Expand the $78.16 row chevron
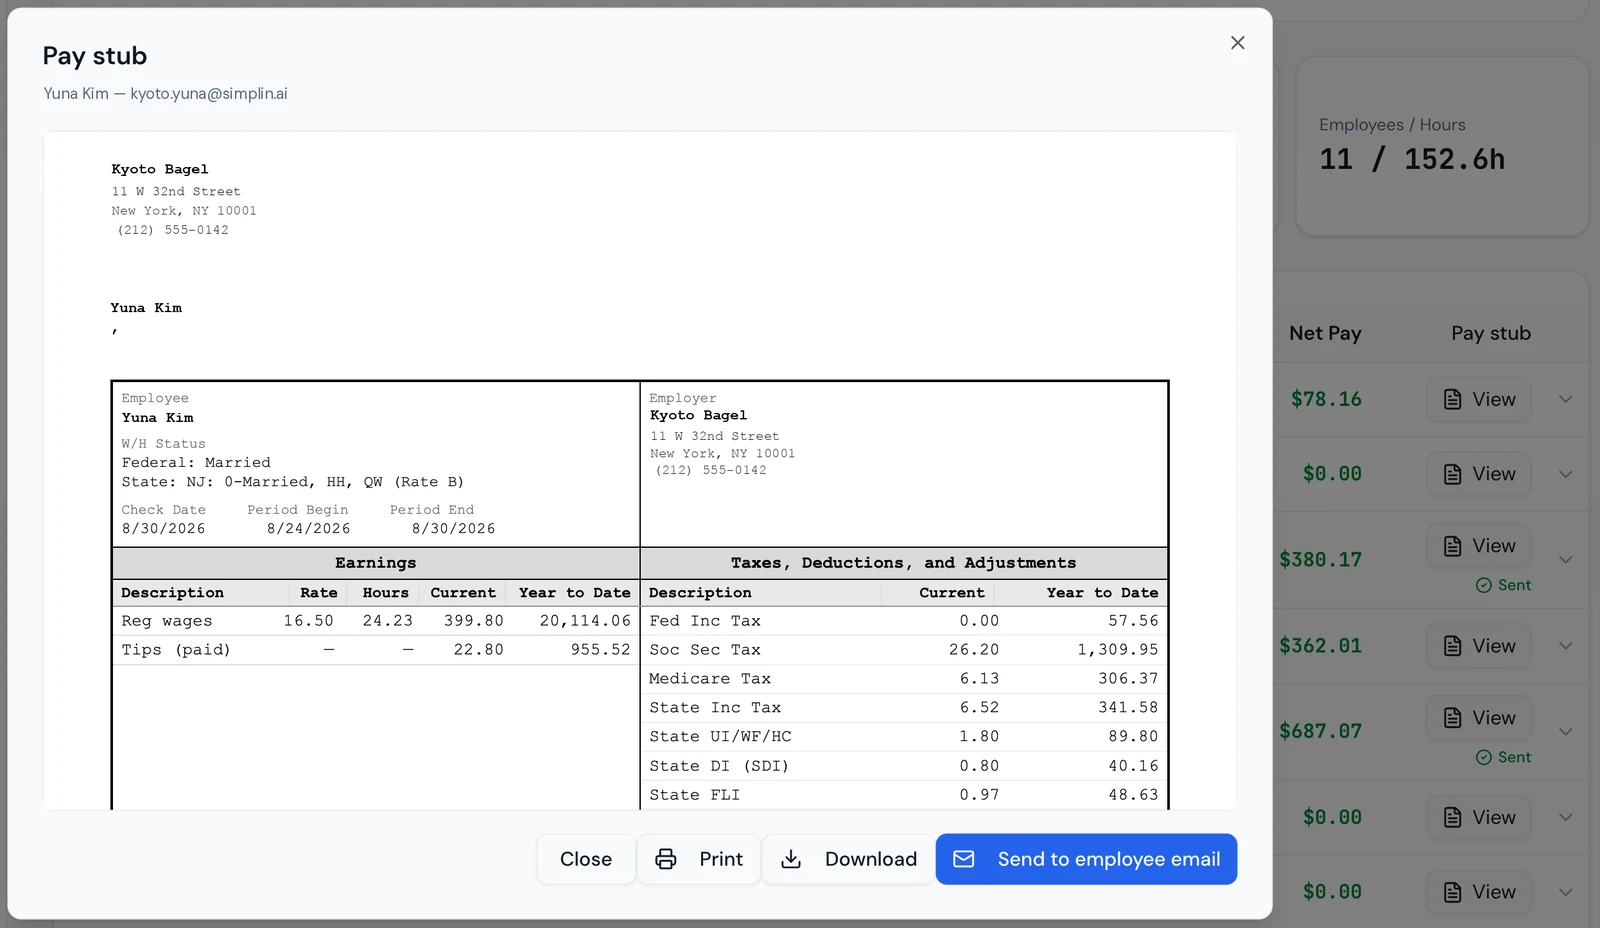The height and width of the screenshot is (928, 1600). [x=1566, y=399]
